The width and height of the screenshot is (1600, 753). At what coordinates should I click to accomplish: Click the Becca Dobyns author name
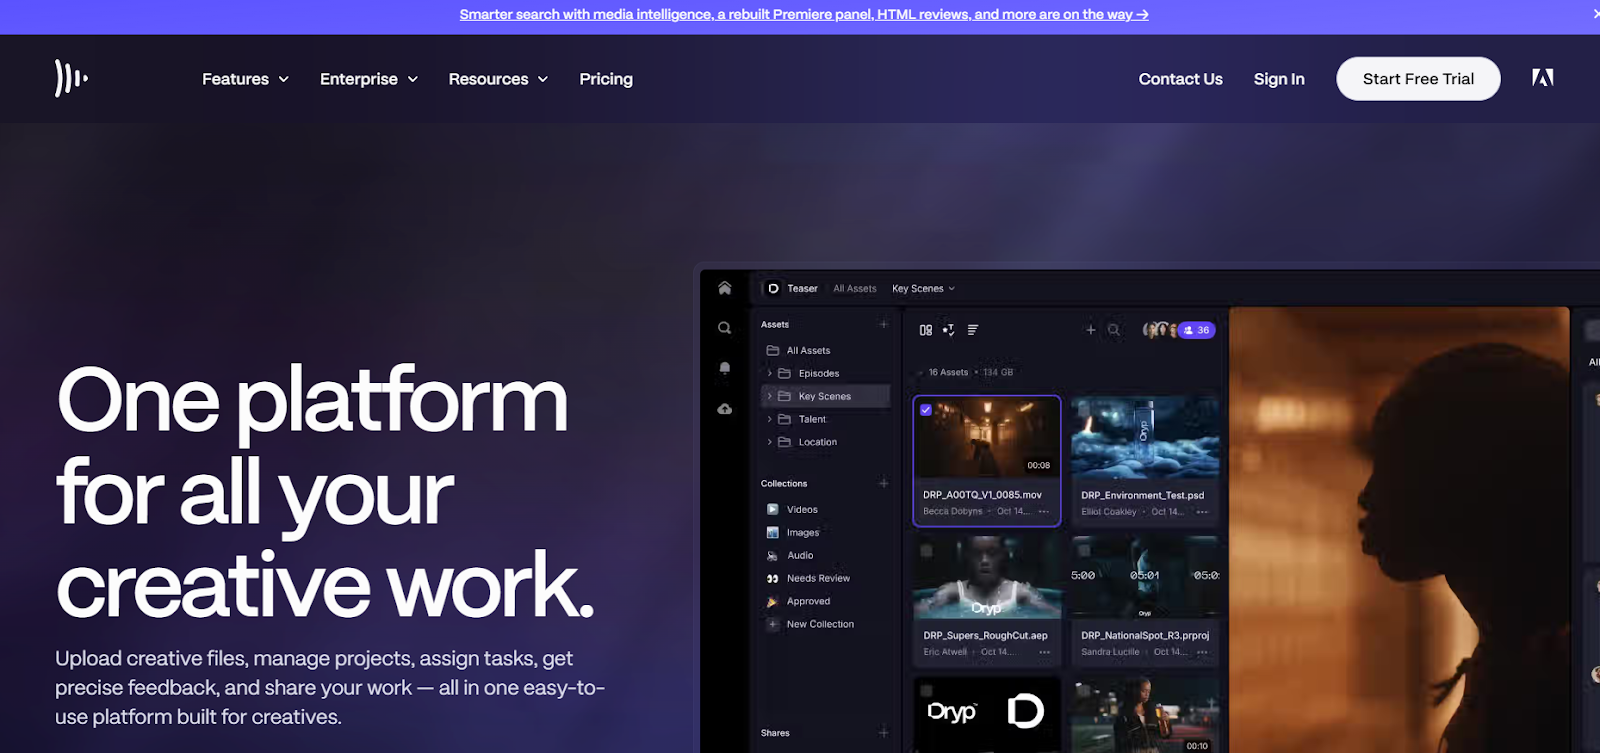[x=953, y=511]
